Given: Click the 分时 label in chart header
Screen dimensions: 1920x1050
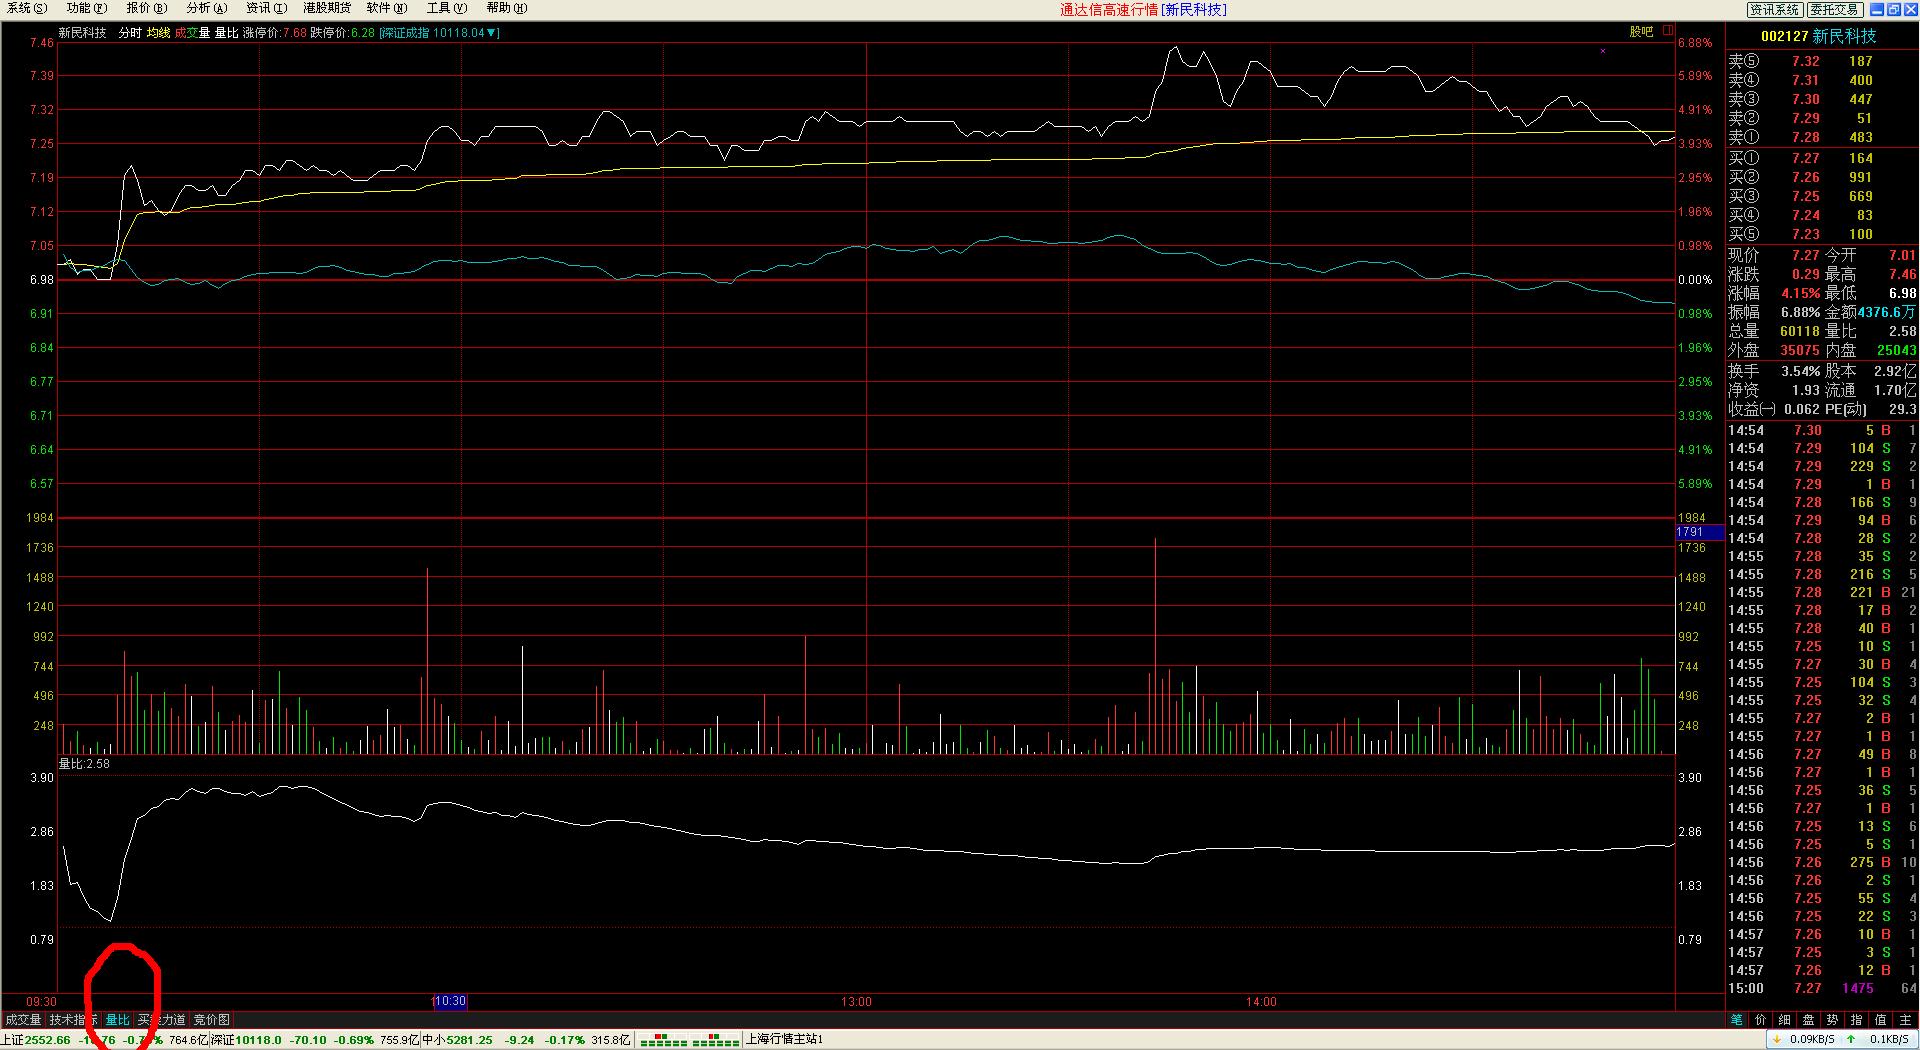Looking at the screenshot, I should coord(130,33).
